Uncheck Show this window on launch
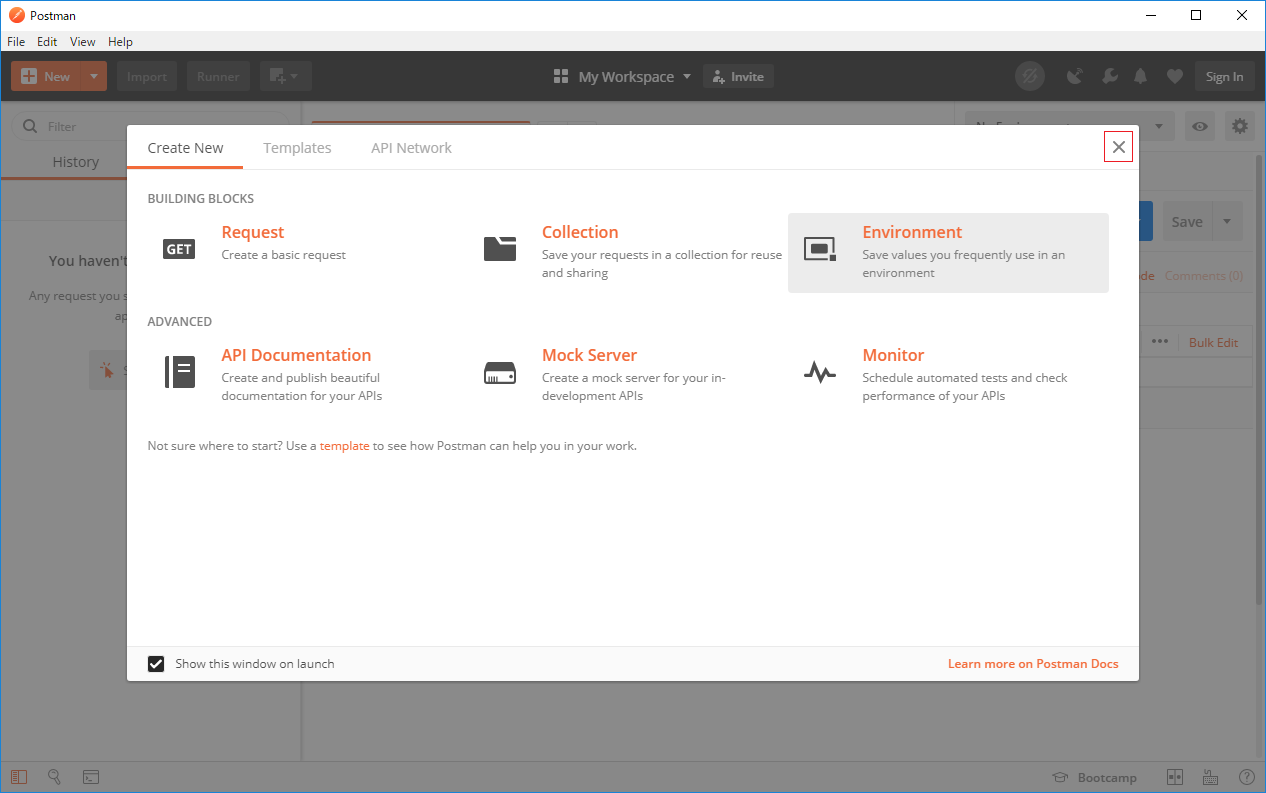This screenshot has height=793, width=1266. pyautogui.click(x=156, y=664)
